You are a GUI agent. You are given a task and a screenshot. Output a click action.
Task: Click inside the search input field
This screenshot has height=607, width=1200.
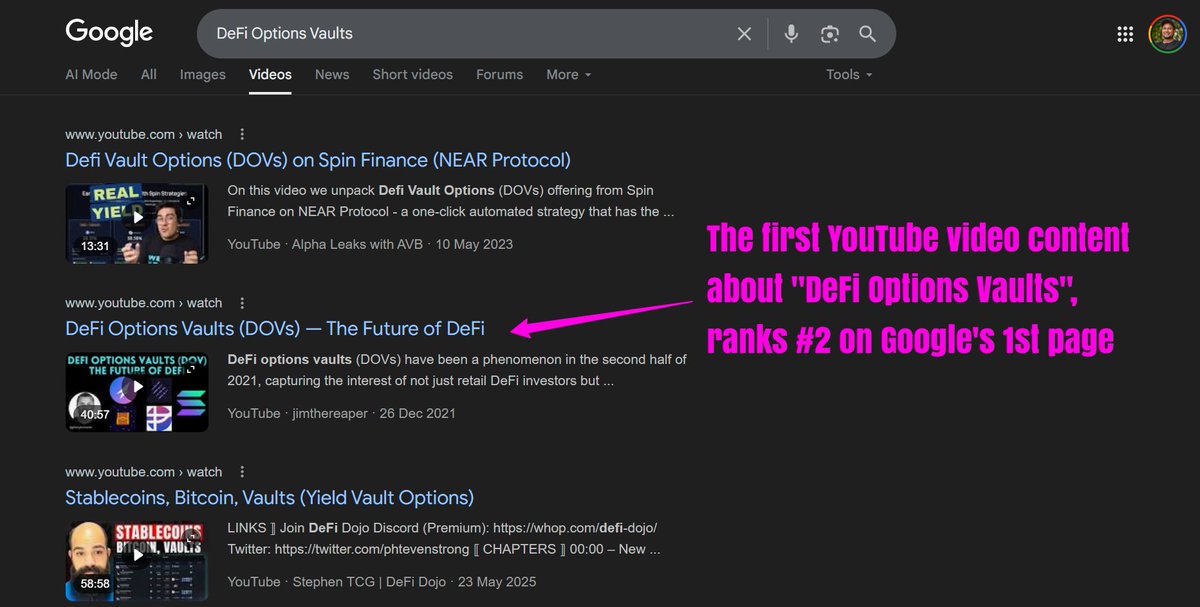click(x=450, y=33)
